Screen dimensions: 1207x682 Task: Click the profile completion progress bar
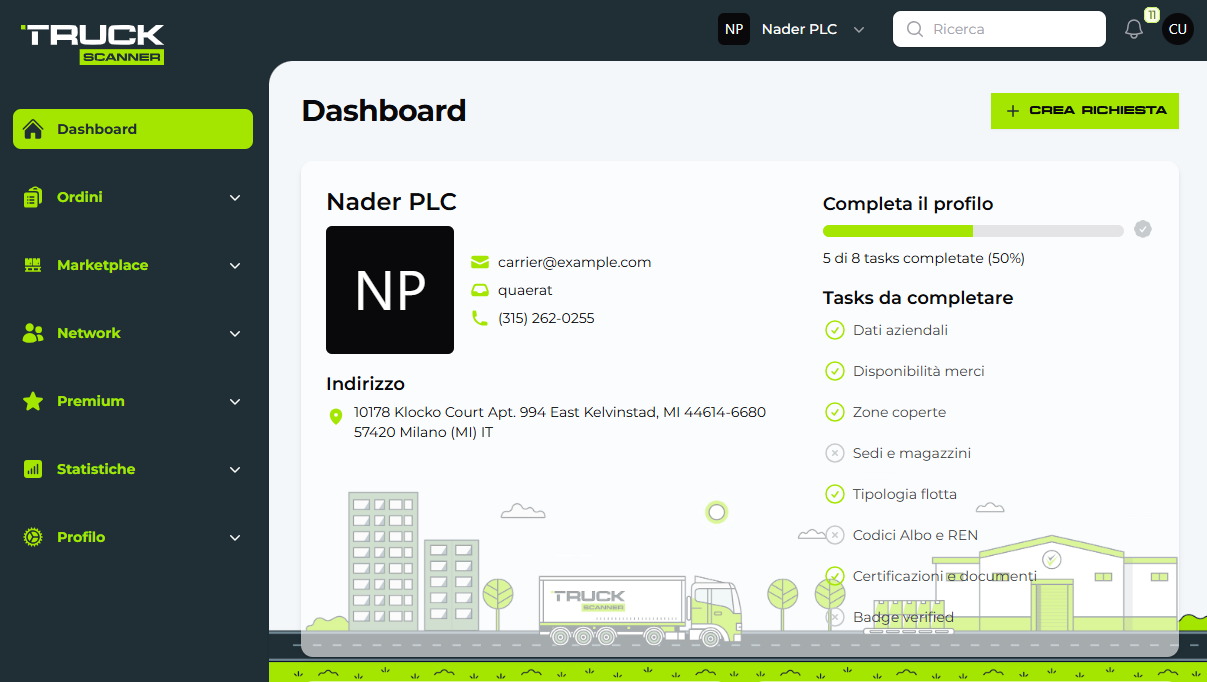click(972, 231)
